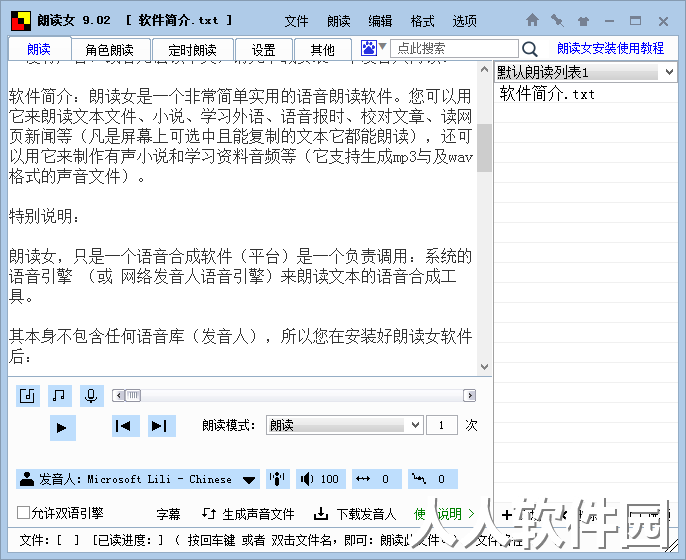Image resolution: width=686 pixels, height=560 pixels.
Task: Click the 生成声音文件 label
Action: click(258, 514)
